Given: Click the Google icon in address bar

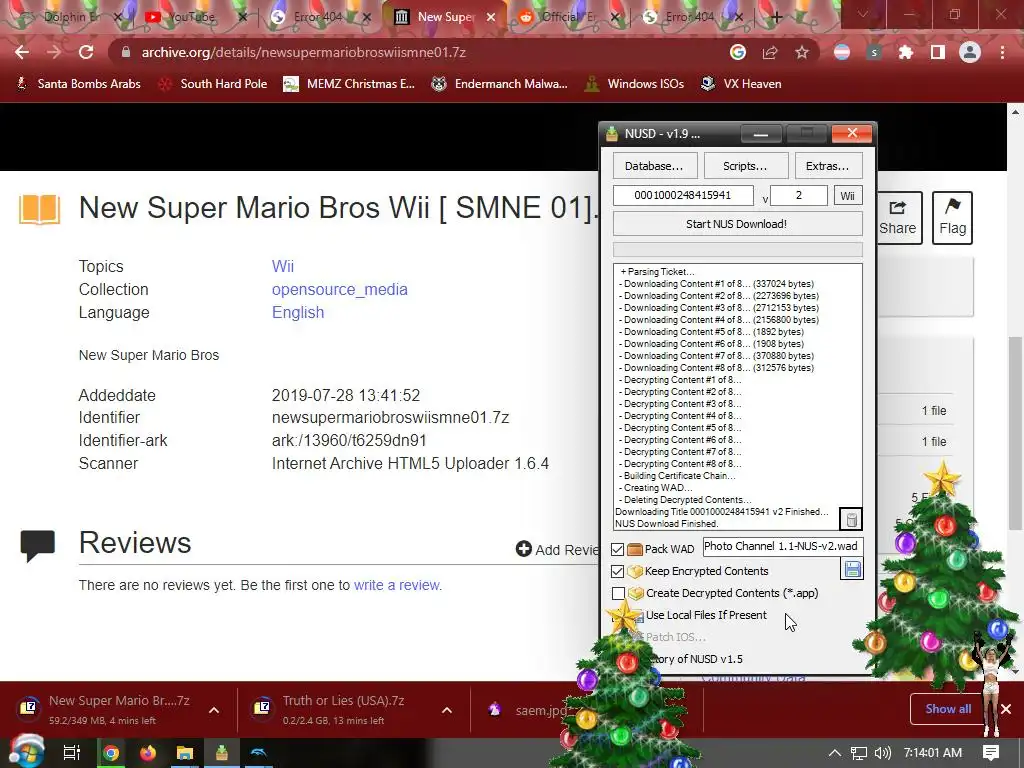Looking at the screenshot, I should tap(738, 52).
